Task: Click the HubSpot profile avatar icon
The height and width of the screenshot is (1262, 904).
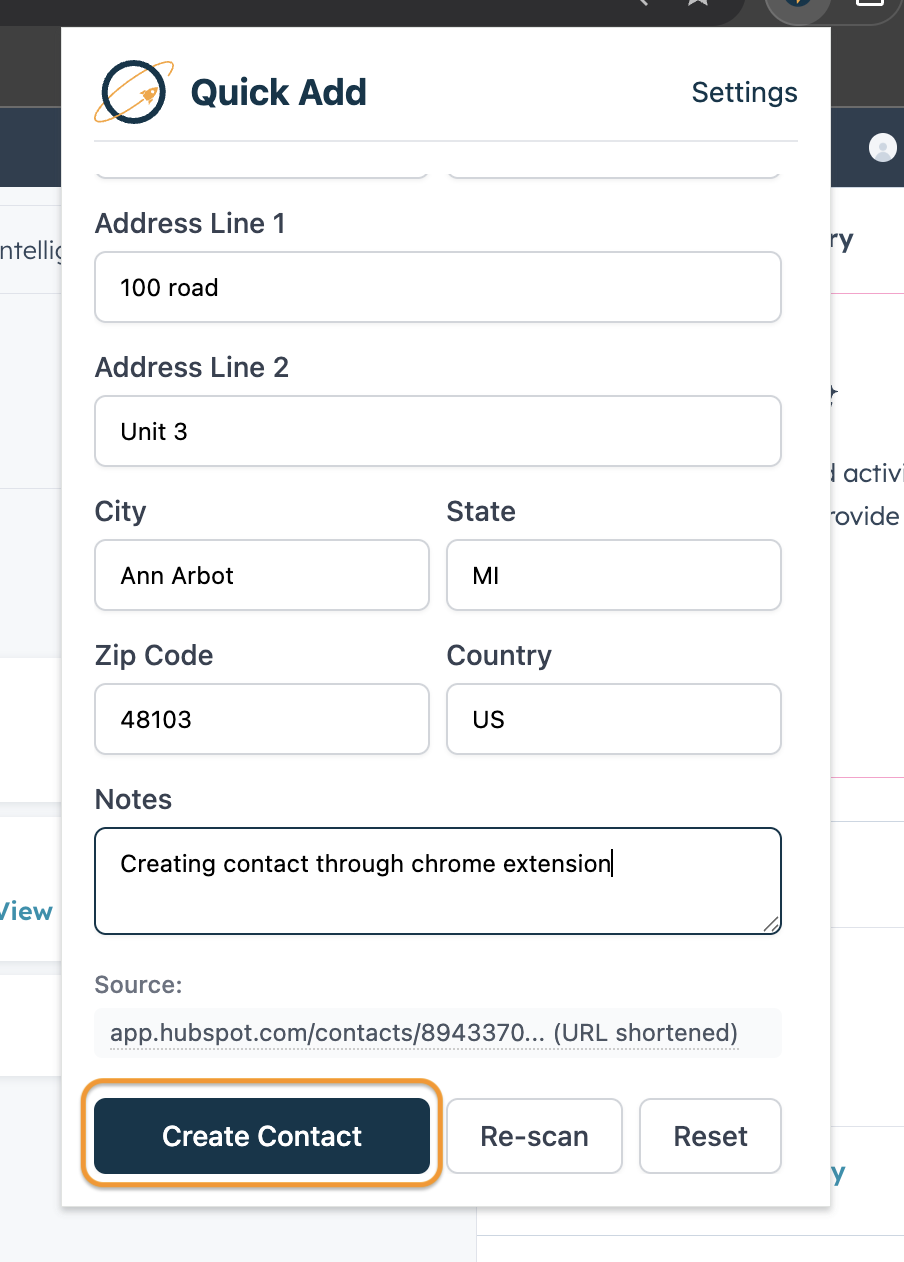Action: 883,148
